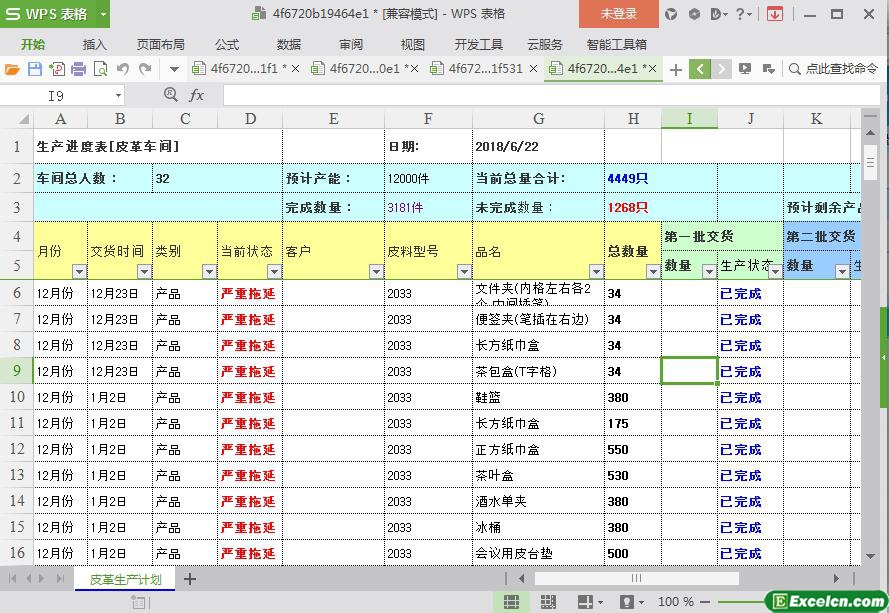Open the 品名 column filter dropdown
This screenshot has width=889, height=613.
click(x=596, y=272)
